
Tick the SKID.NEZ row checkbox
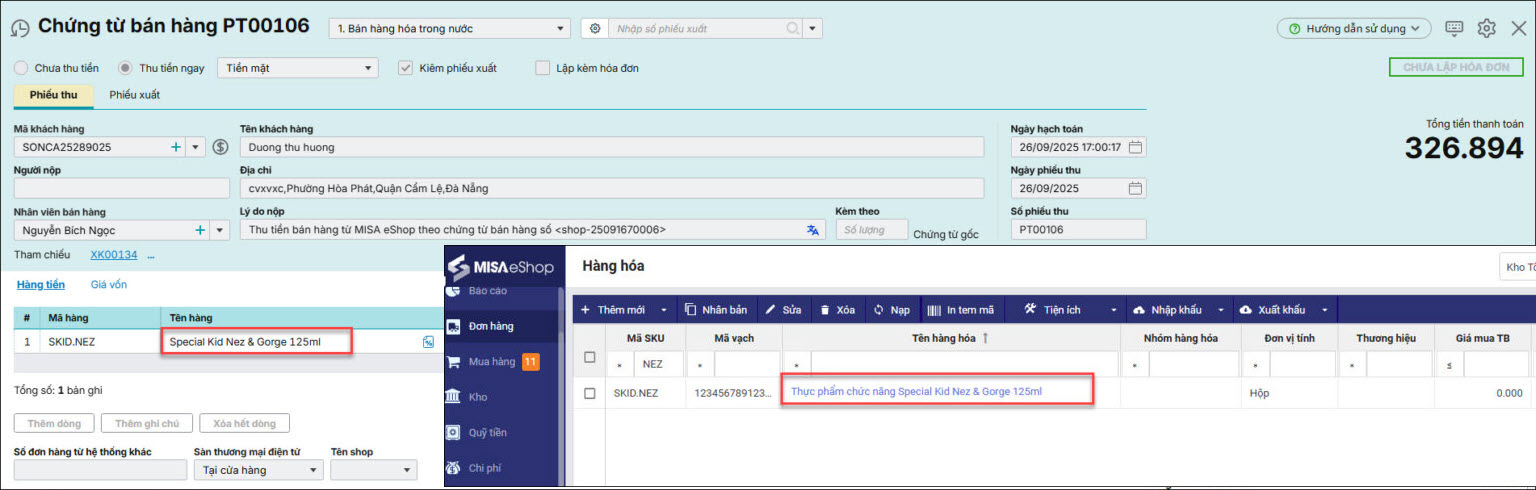pyautogui.click(x=589, y=393)
